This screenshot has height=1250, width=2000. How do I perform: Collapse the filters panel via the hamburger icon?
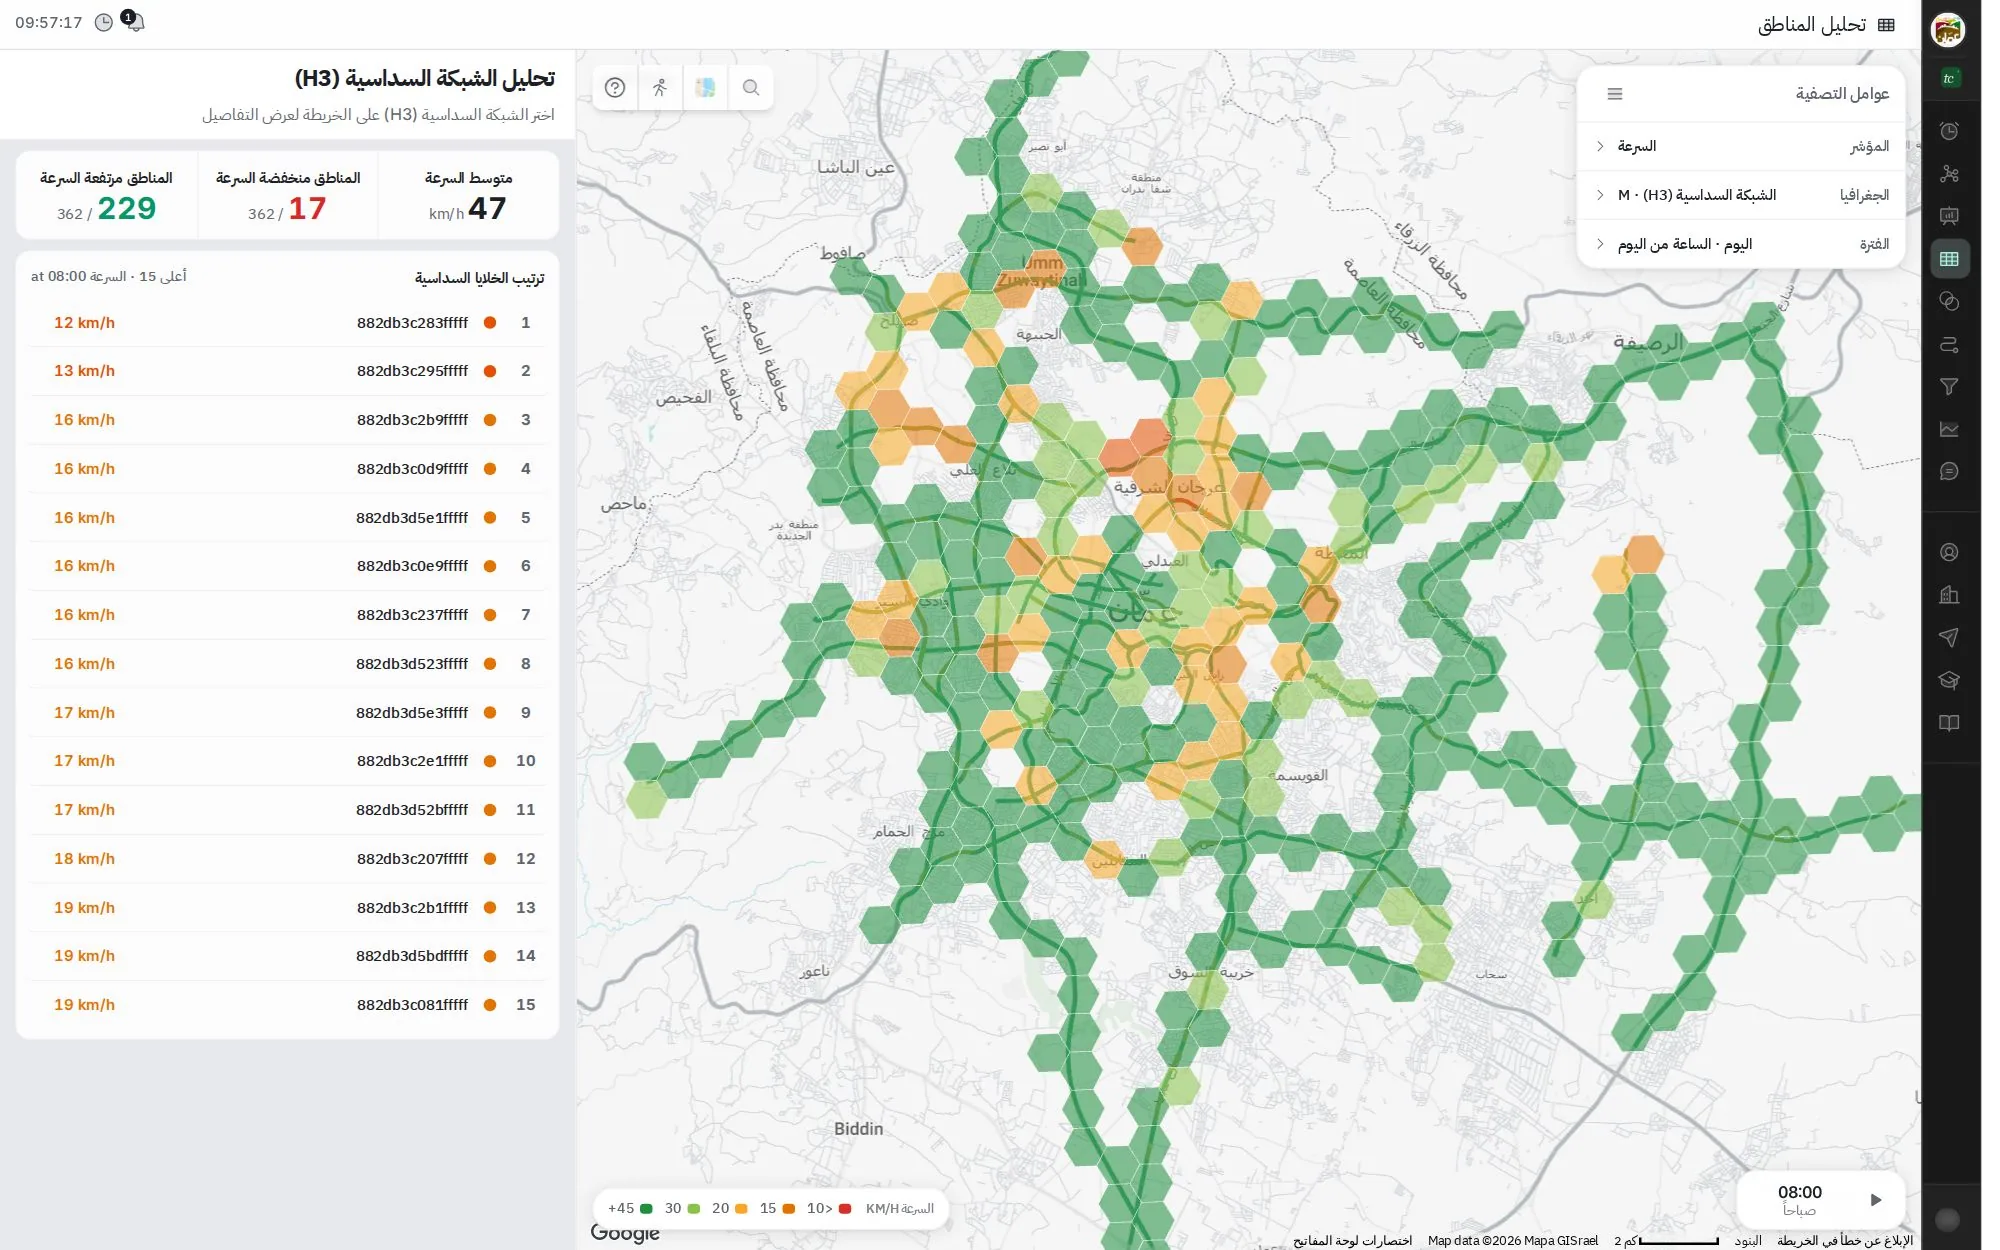[x=1615, y=94]
